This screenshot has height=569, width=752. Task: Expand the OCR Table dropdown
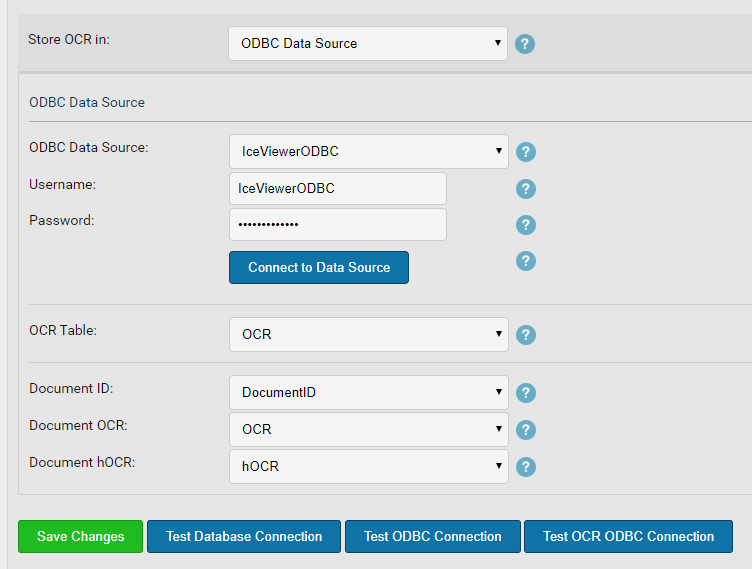pos(369,334)
